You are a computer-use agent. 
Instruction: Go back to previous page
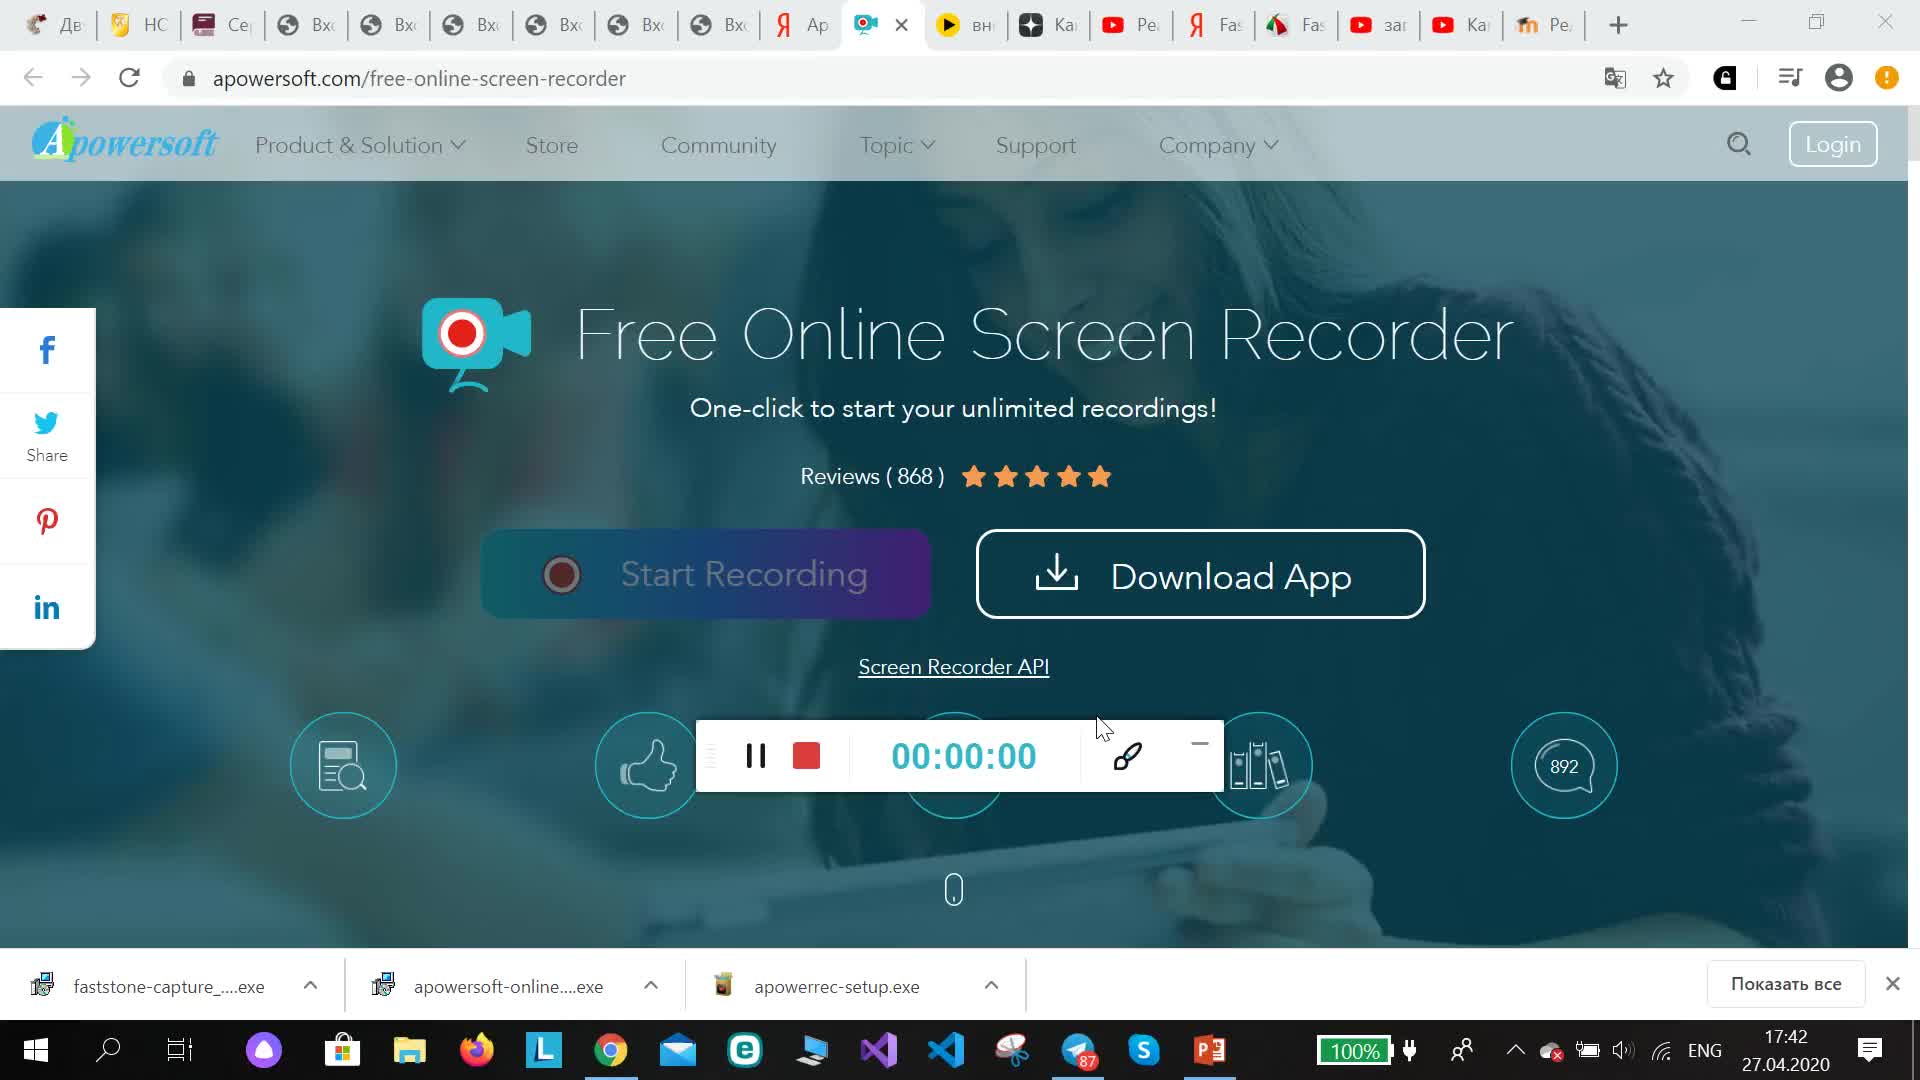click(33, 78)
